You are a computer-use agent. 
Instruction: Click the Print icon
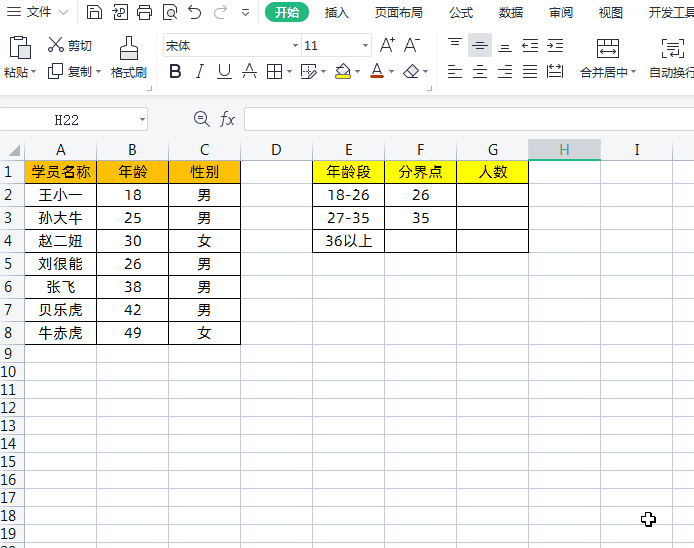click(x=144, y=12)
